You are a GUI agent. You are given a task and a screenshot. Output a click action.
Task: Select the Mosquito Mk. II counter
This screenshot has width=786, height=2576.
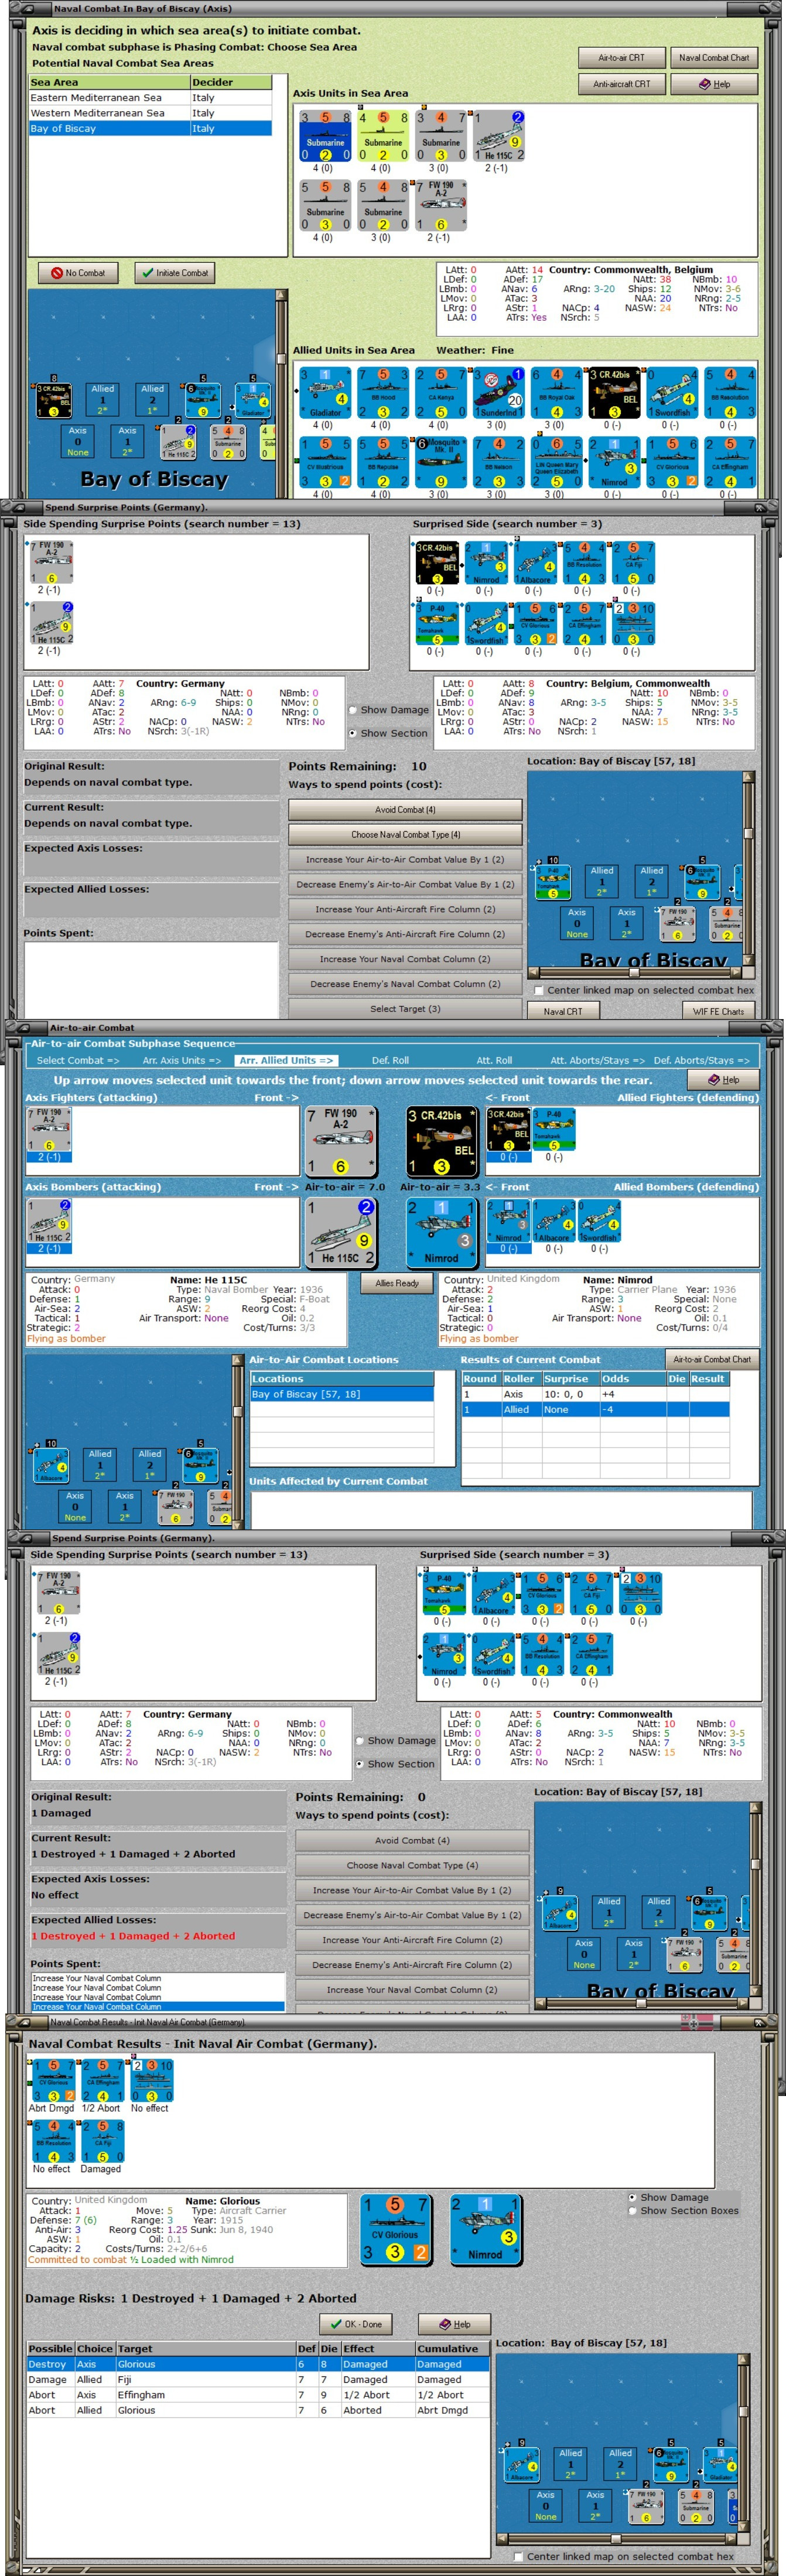point(441,463)
